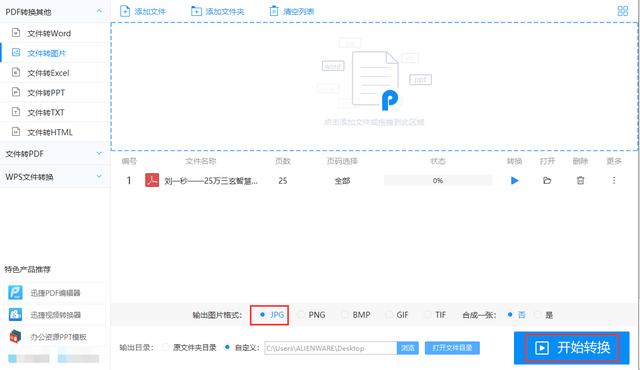
Task: Click the 浏览 browse button
Action: point(407,348)
